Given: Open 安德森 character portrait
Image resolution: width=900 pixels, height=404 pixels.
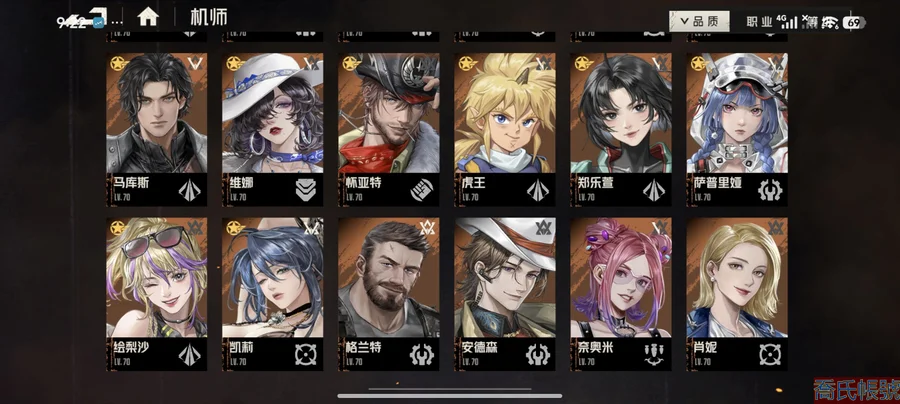Looking at the screenshot, I should 505,278.
